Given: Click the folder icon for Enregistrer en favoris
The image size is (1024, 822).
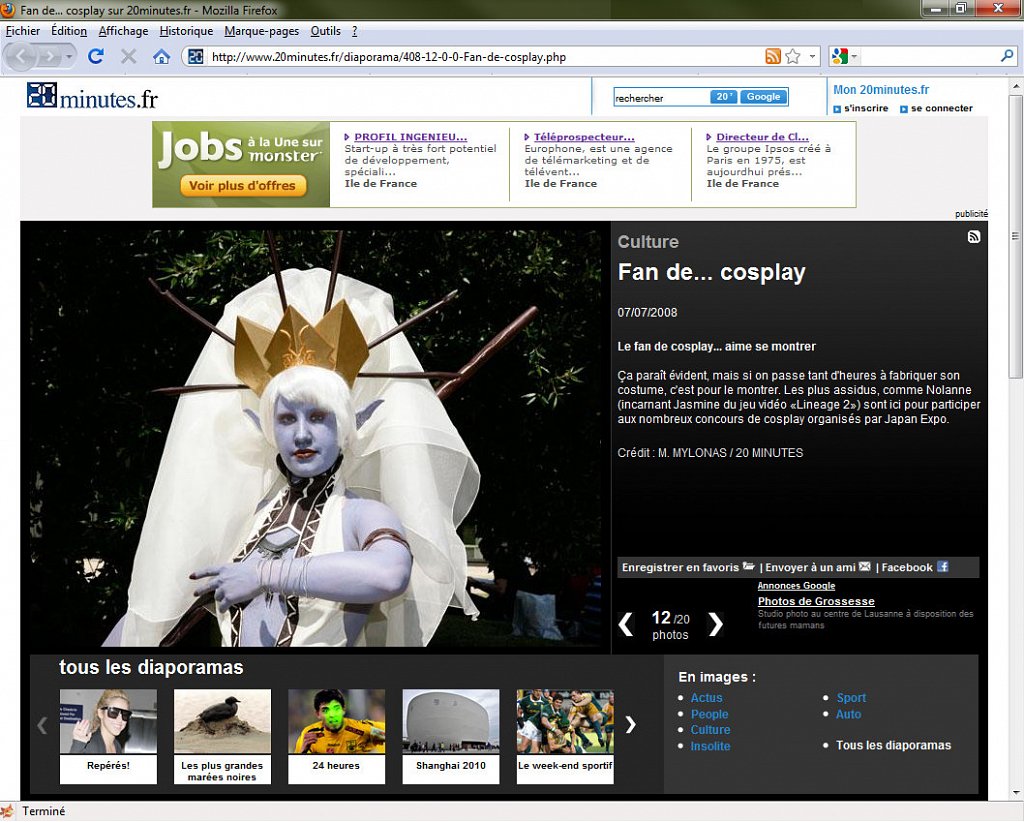Looking at the screenshot, I should (x=748, y=567).
